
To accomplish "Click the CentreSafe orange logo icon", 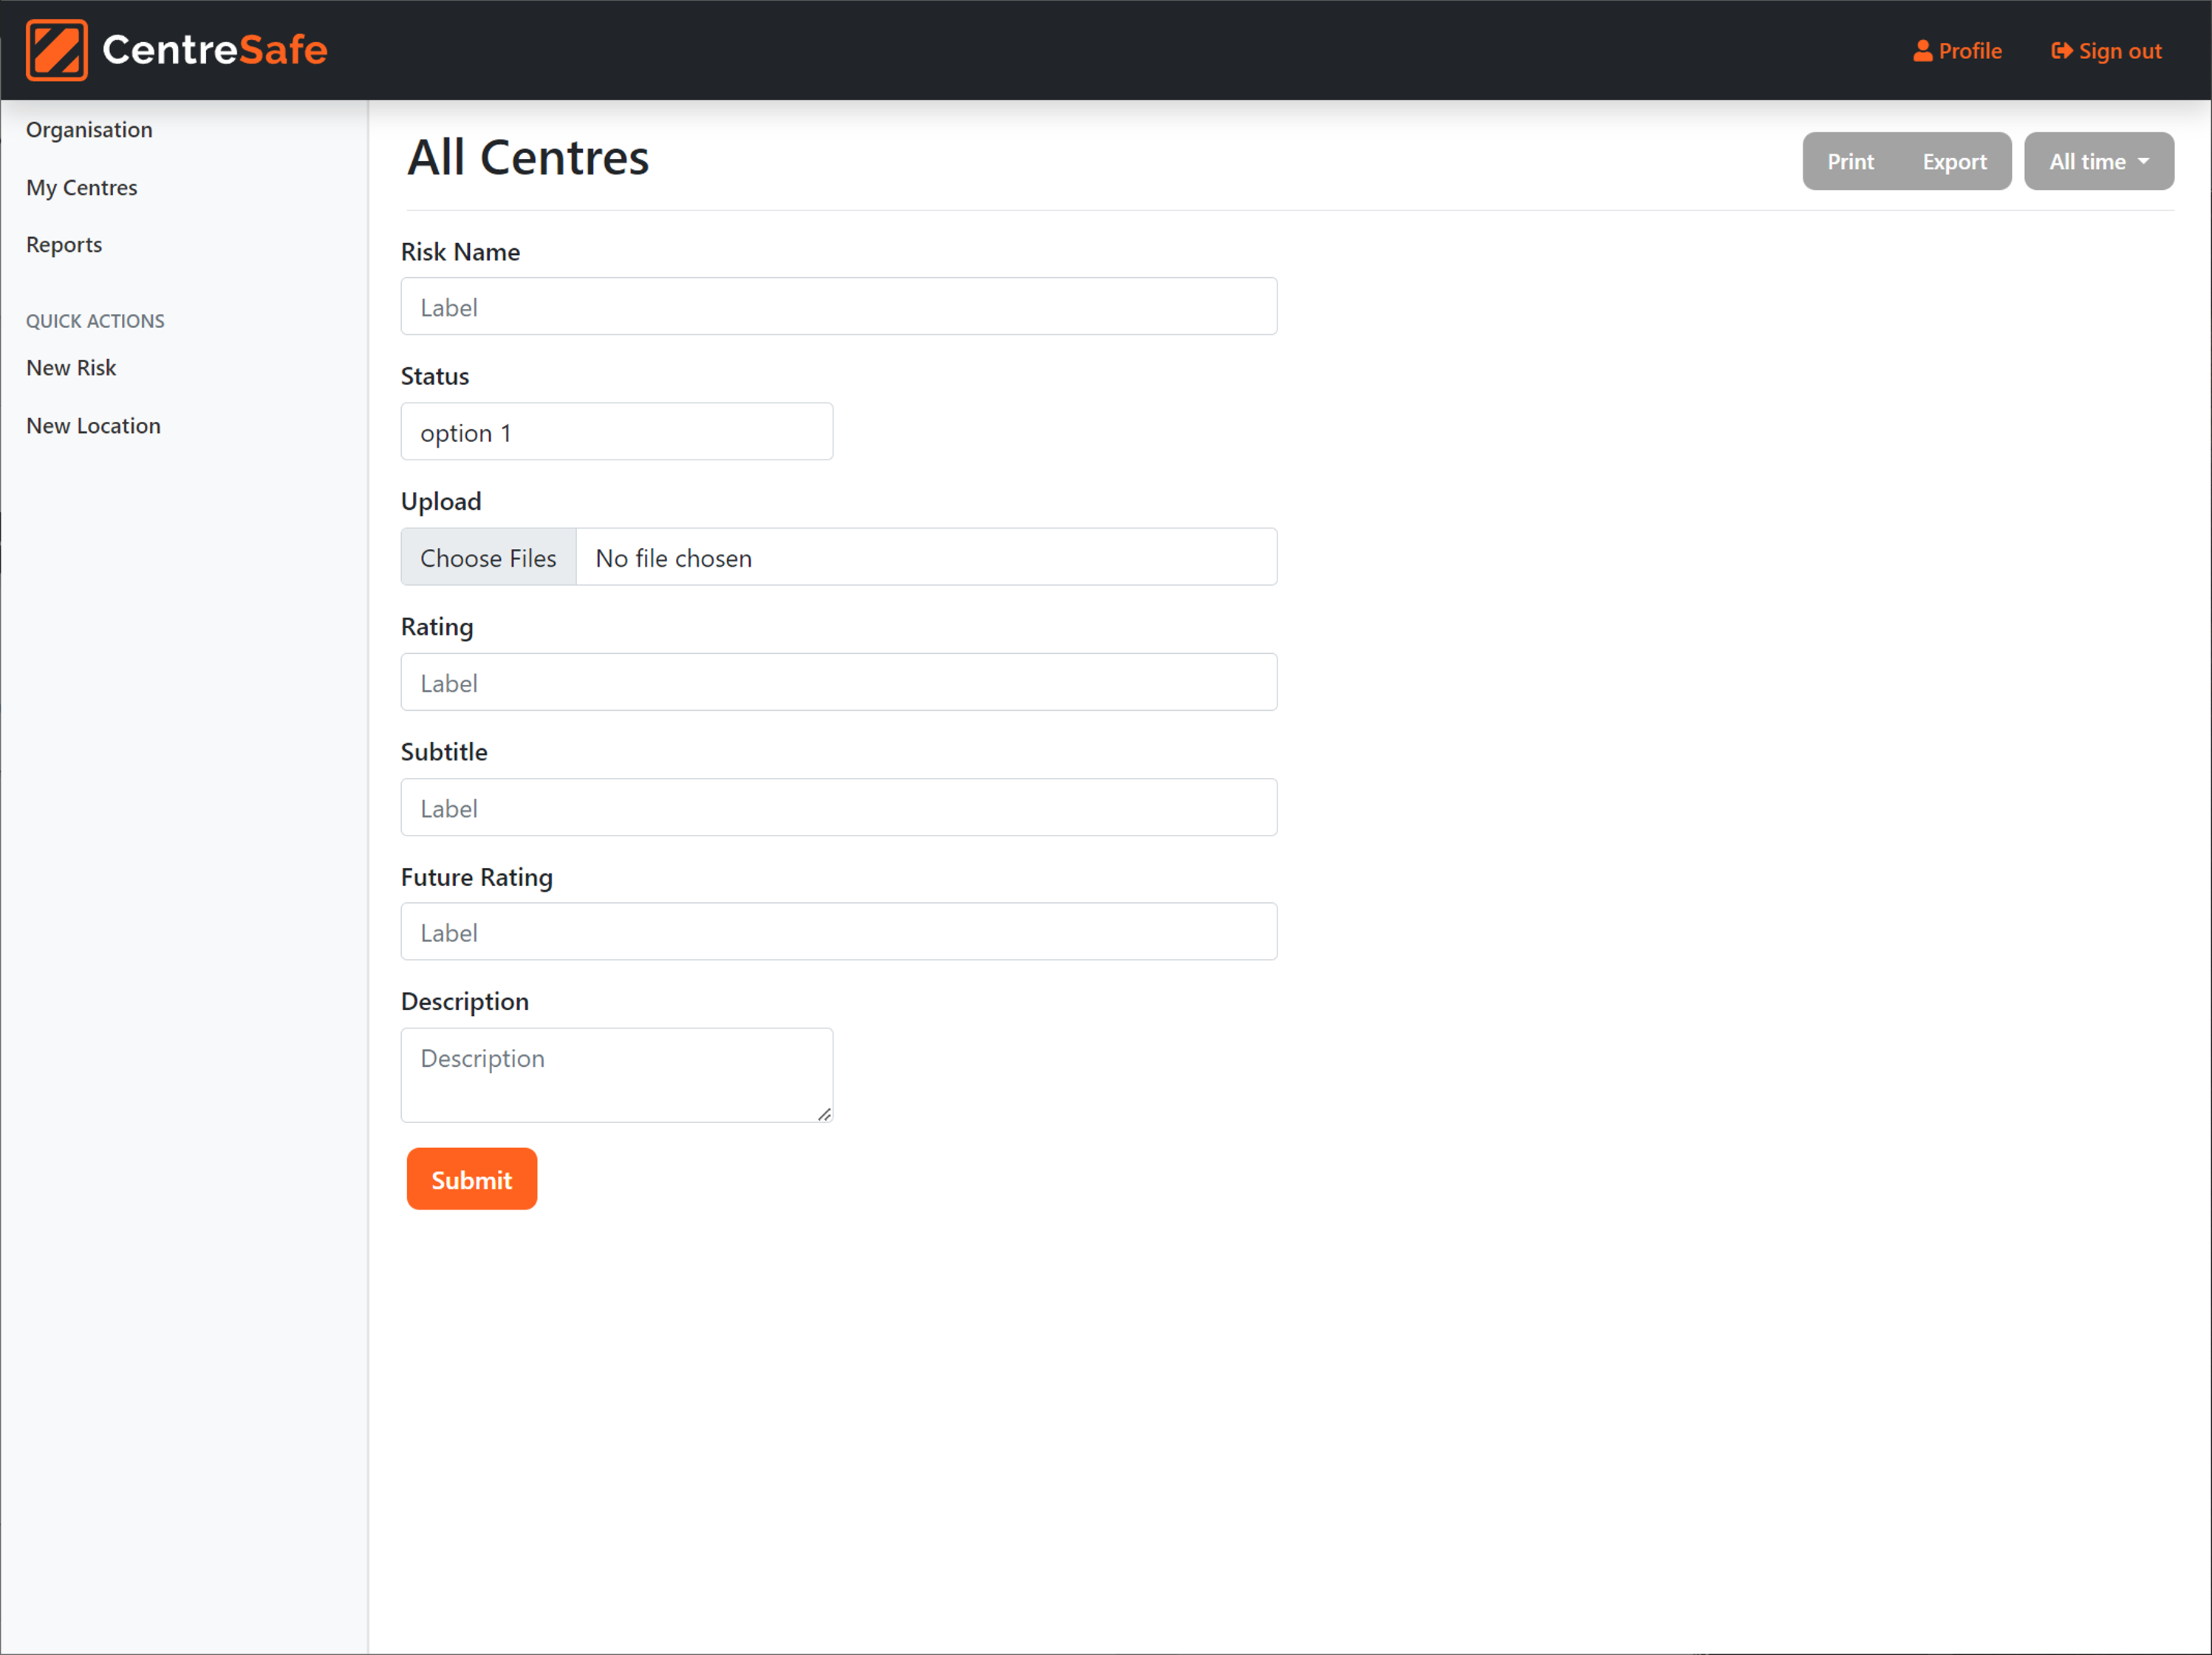I will pos(56,50).
